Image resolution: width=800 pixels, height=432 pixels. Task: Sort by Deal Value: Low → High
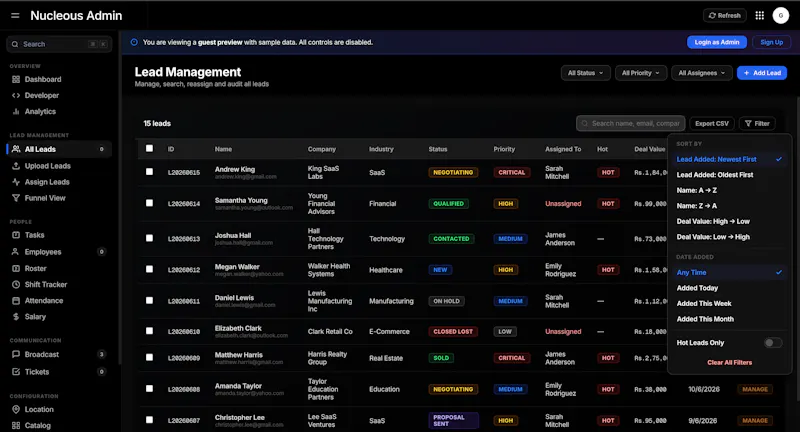tap(729, 237)
